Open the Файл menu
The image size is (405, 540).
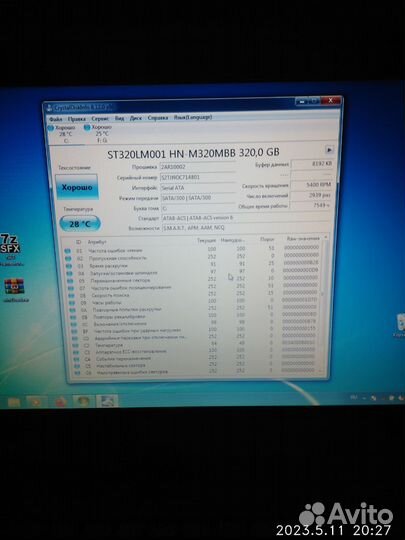point(55,119)
